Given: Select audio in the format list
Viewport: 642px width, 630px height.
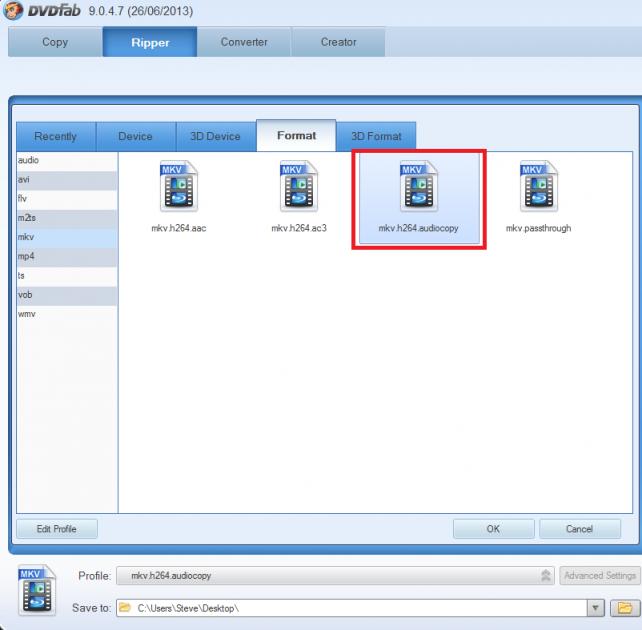Looking at the screenshot, I should 67,160.
